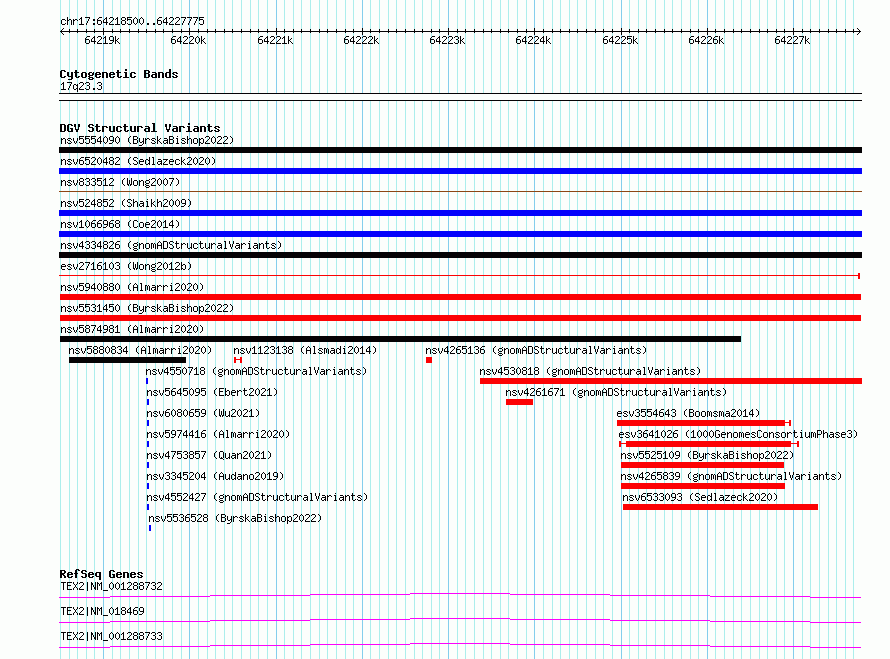The height and width of the screenshot is (659, 890).
Task: Select the esv3641026 red variant bar
Action: click(709, 444)
